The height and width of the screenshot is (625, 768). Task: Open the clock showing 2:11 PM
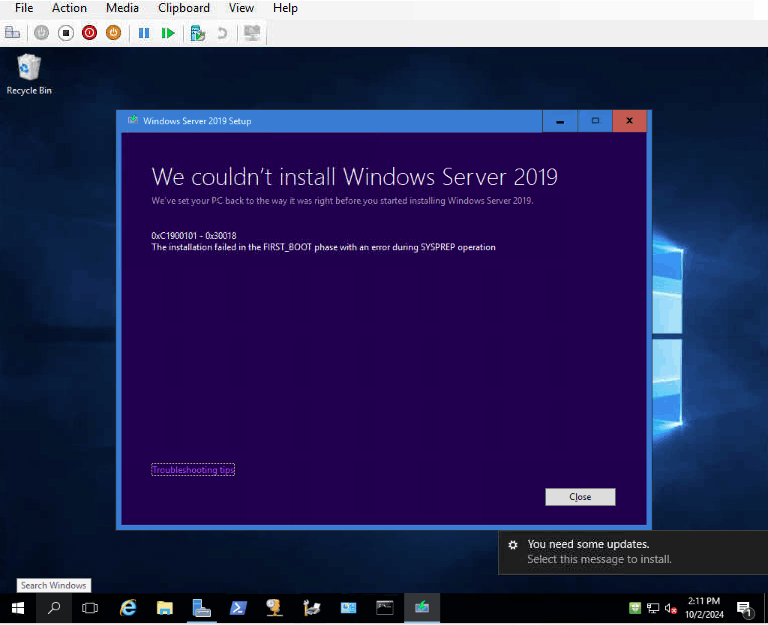pos(704,607)
